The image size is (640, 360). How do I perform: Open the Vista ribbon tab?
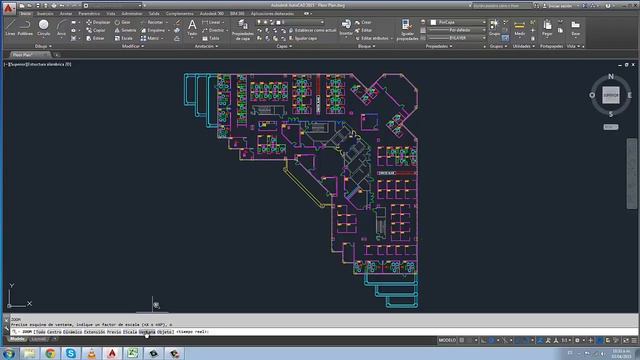click(111, 13)
